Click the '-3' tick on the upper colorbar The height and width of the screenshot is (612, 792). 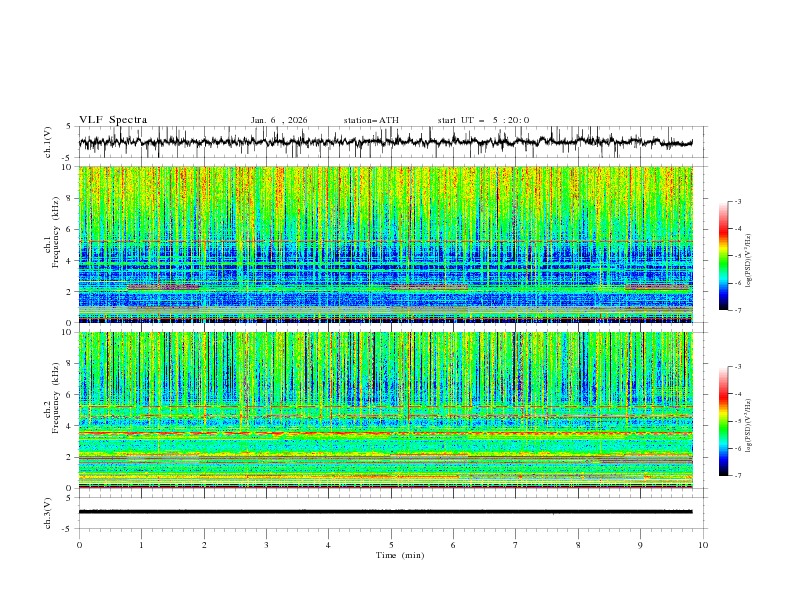tap(737, 201)
